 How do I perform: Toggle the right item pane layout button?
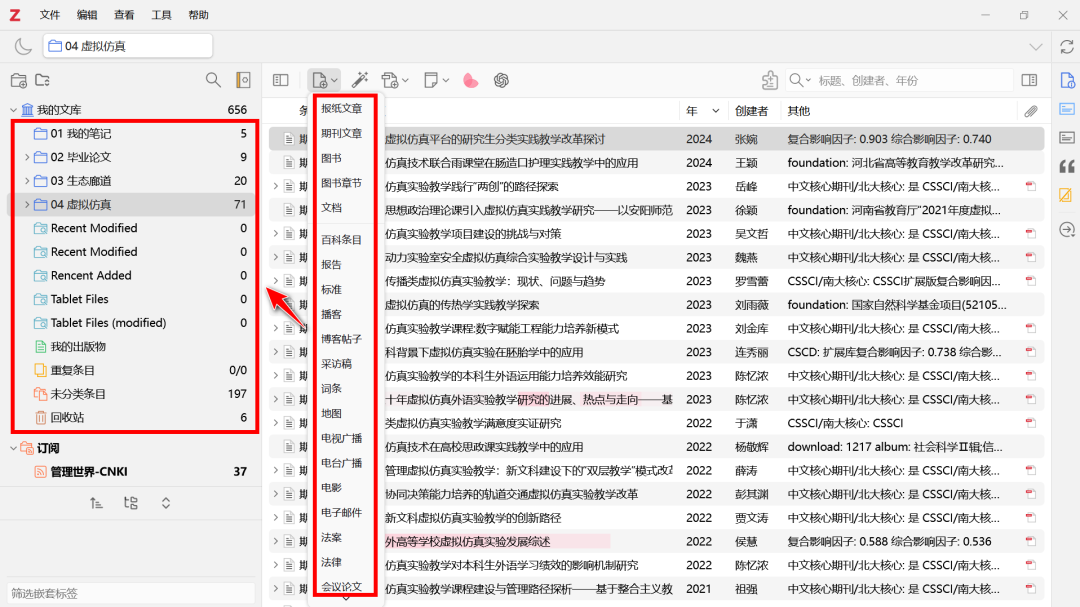coord(1029,80)
